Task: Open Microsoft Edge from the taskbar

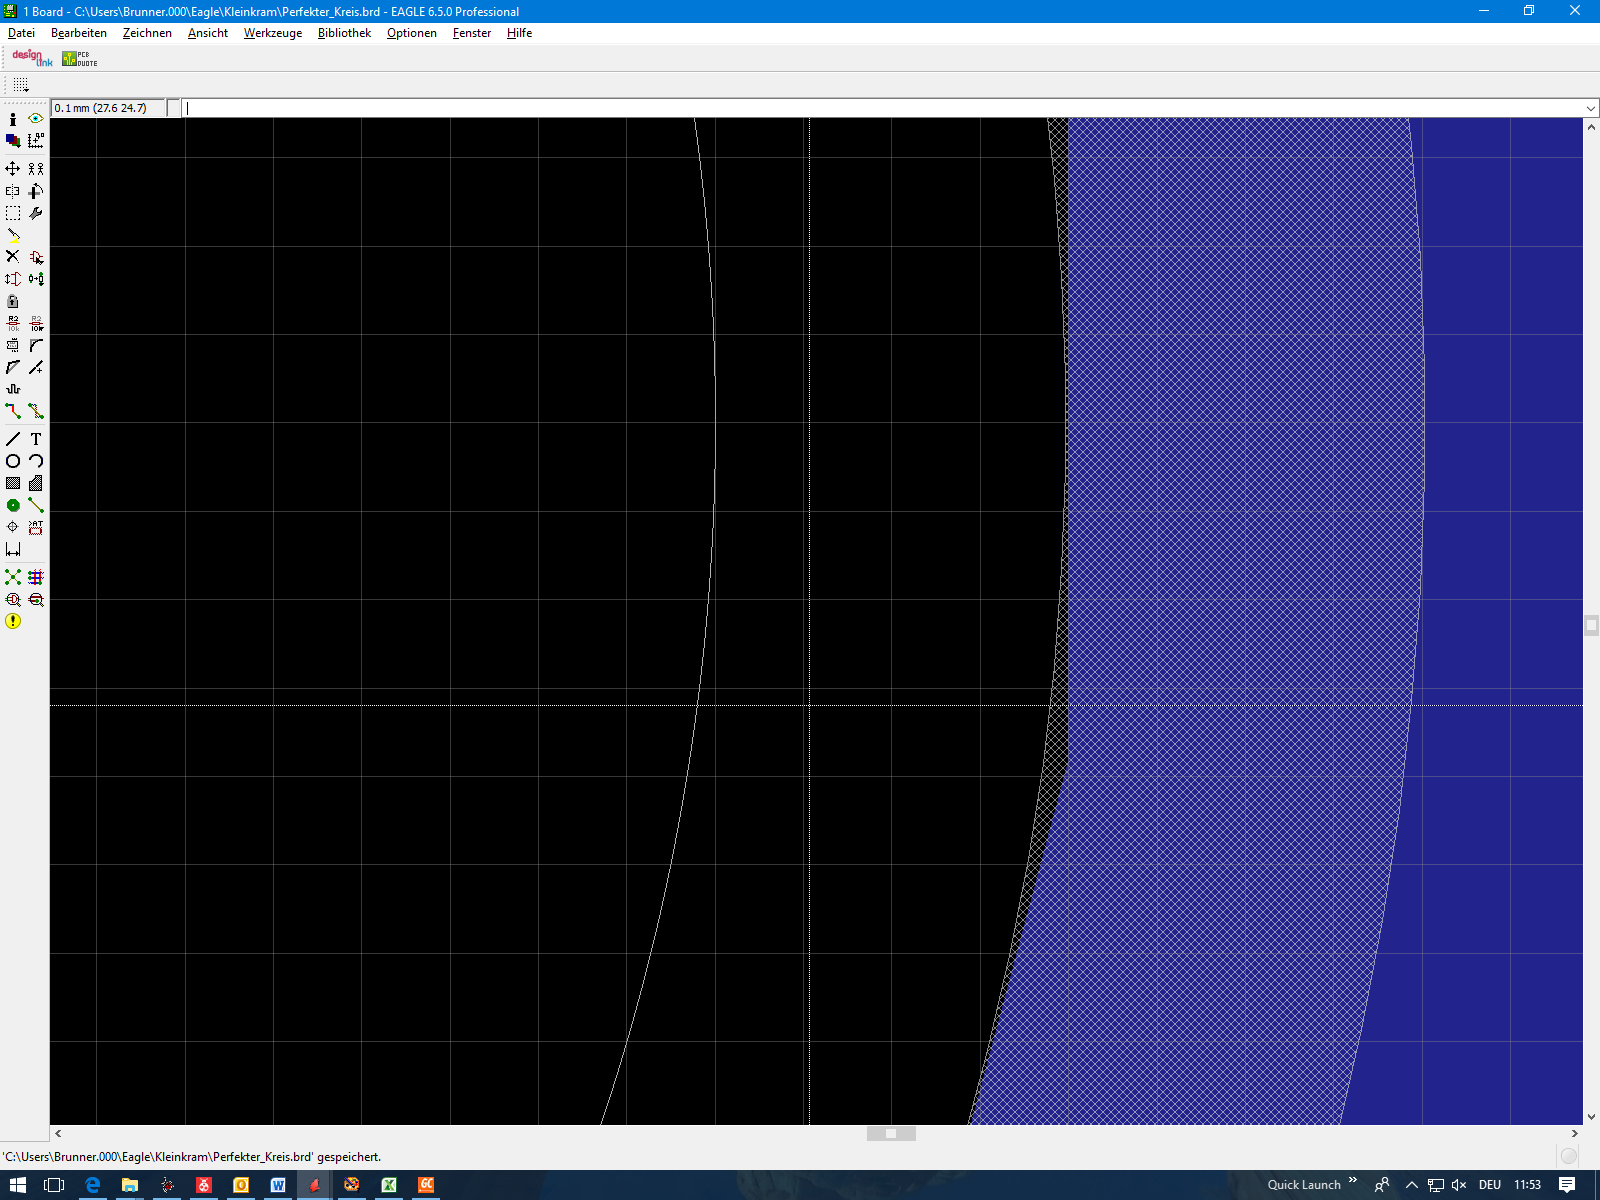Action: coord(93,1185)
